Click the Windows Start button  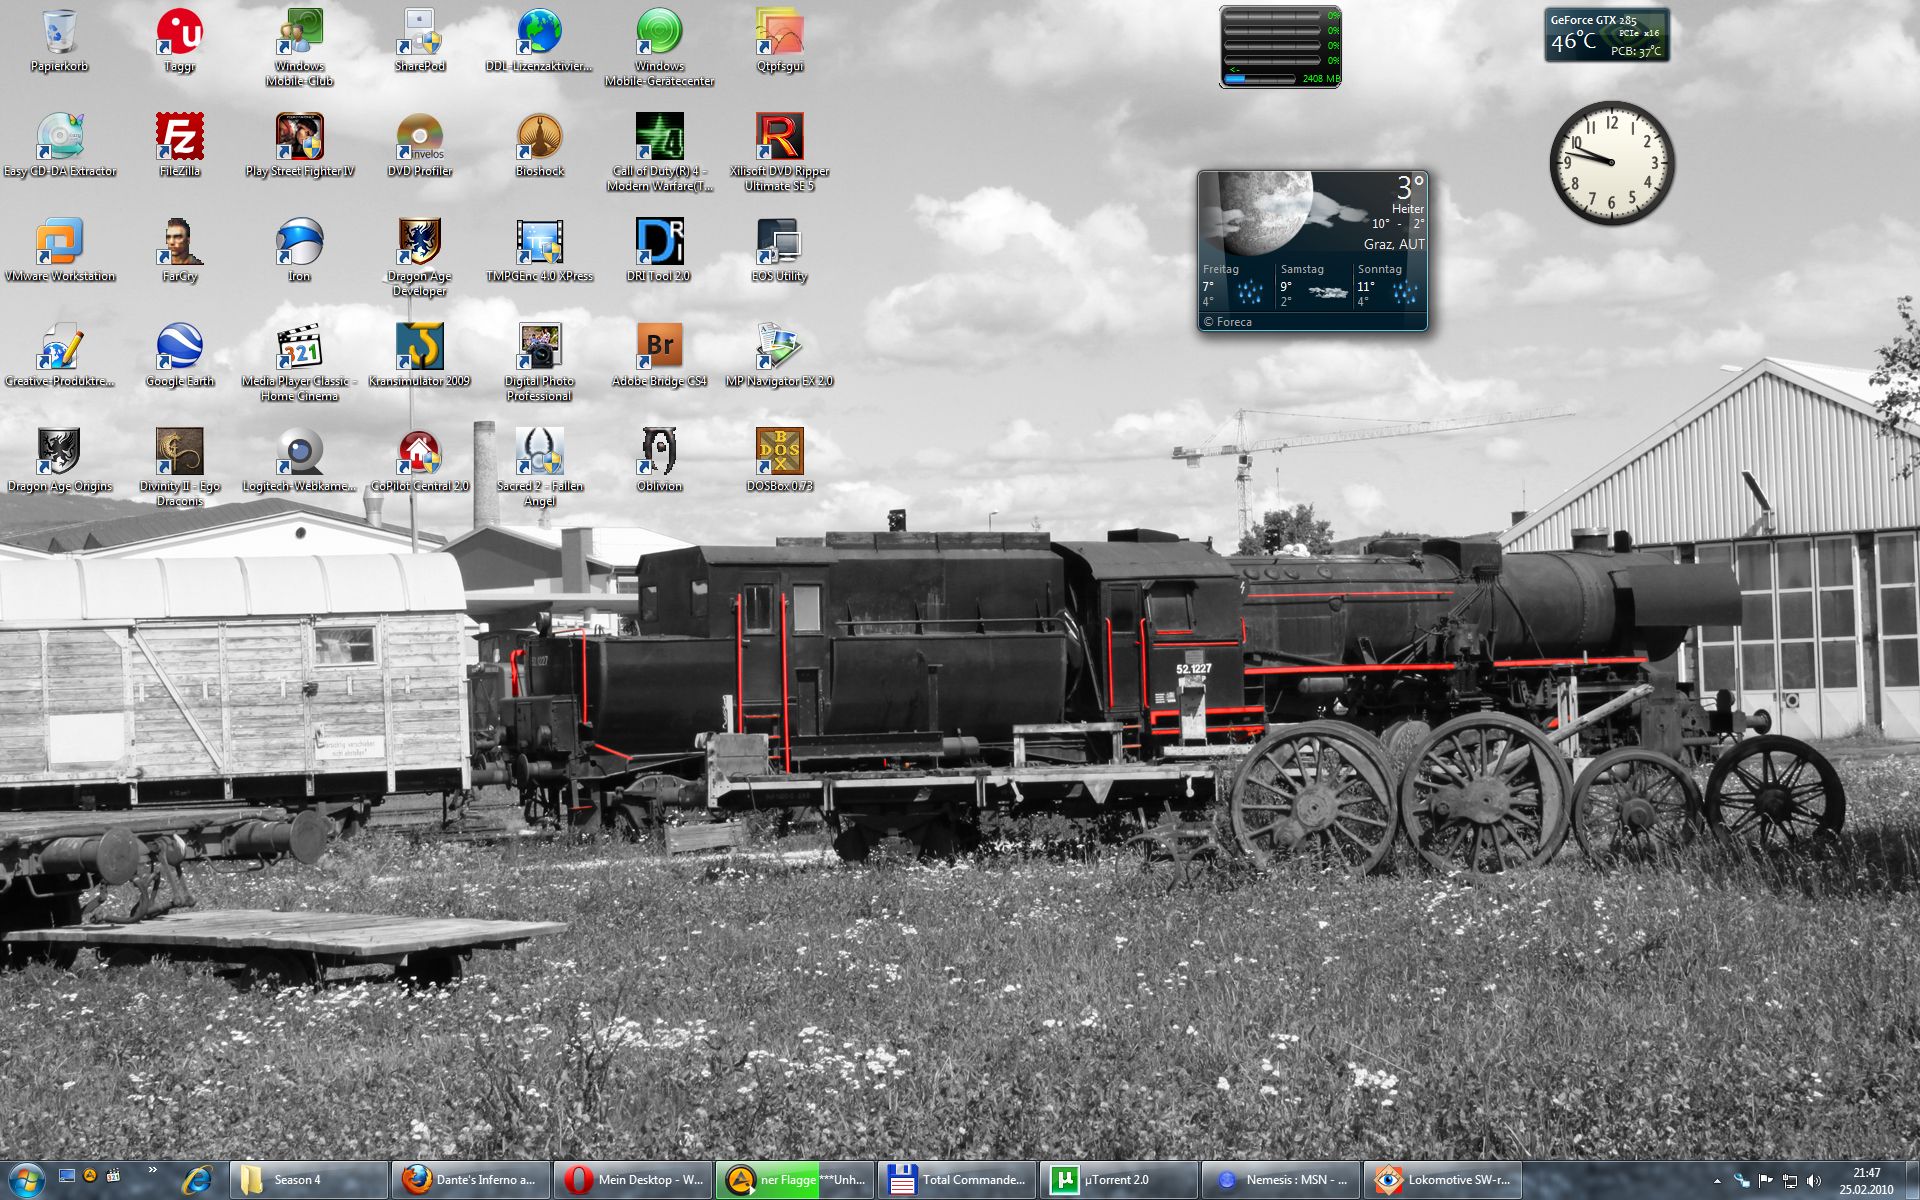[25, 1180]
